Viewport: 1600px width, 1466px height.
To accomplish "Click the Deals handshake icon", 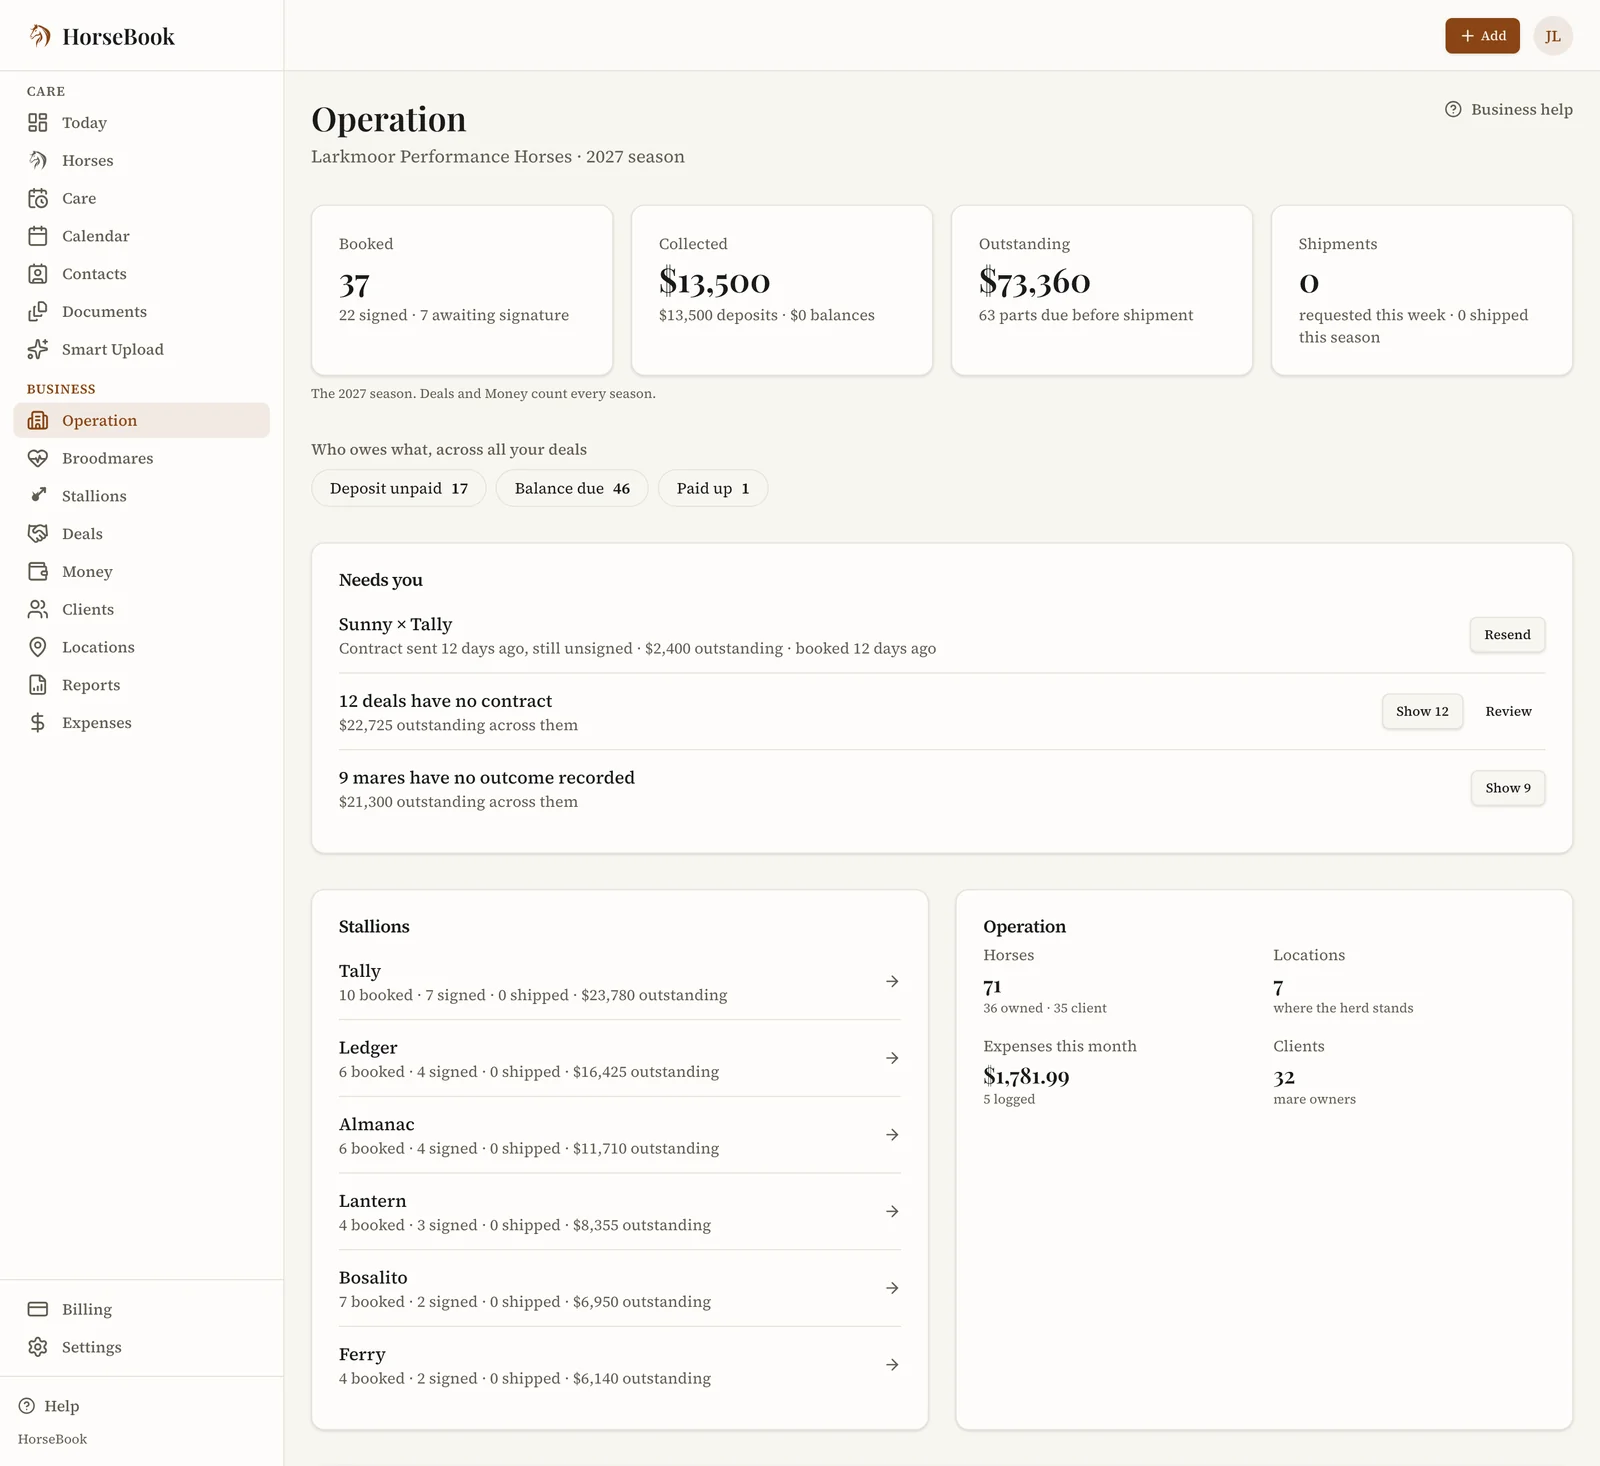I will [38, 534].
